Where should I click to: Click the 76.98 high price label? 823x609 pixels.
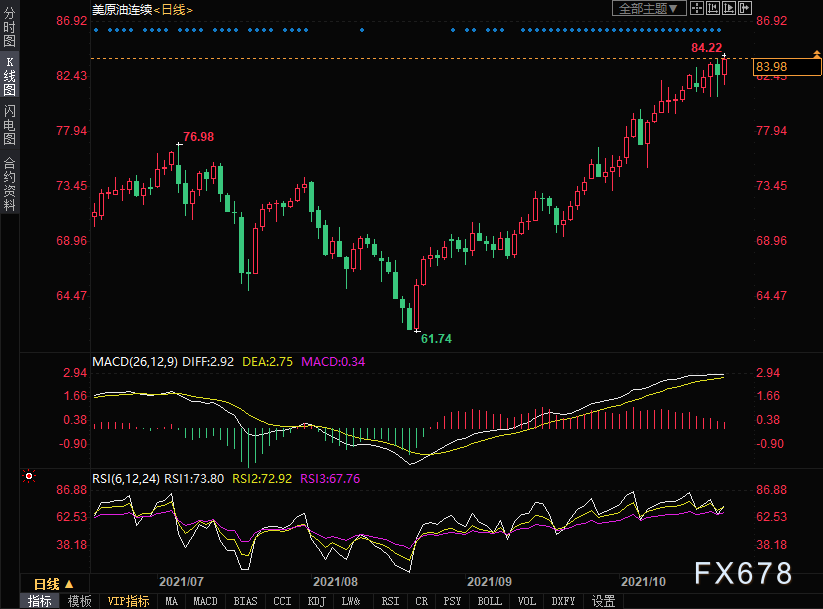(x=198, y=136)
